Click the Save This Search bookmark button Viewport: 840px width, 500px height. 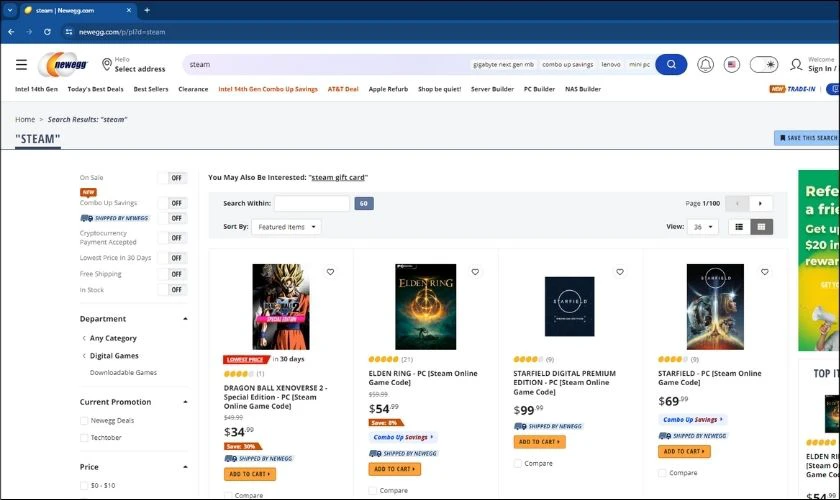click(x=807, y=138)
